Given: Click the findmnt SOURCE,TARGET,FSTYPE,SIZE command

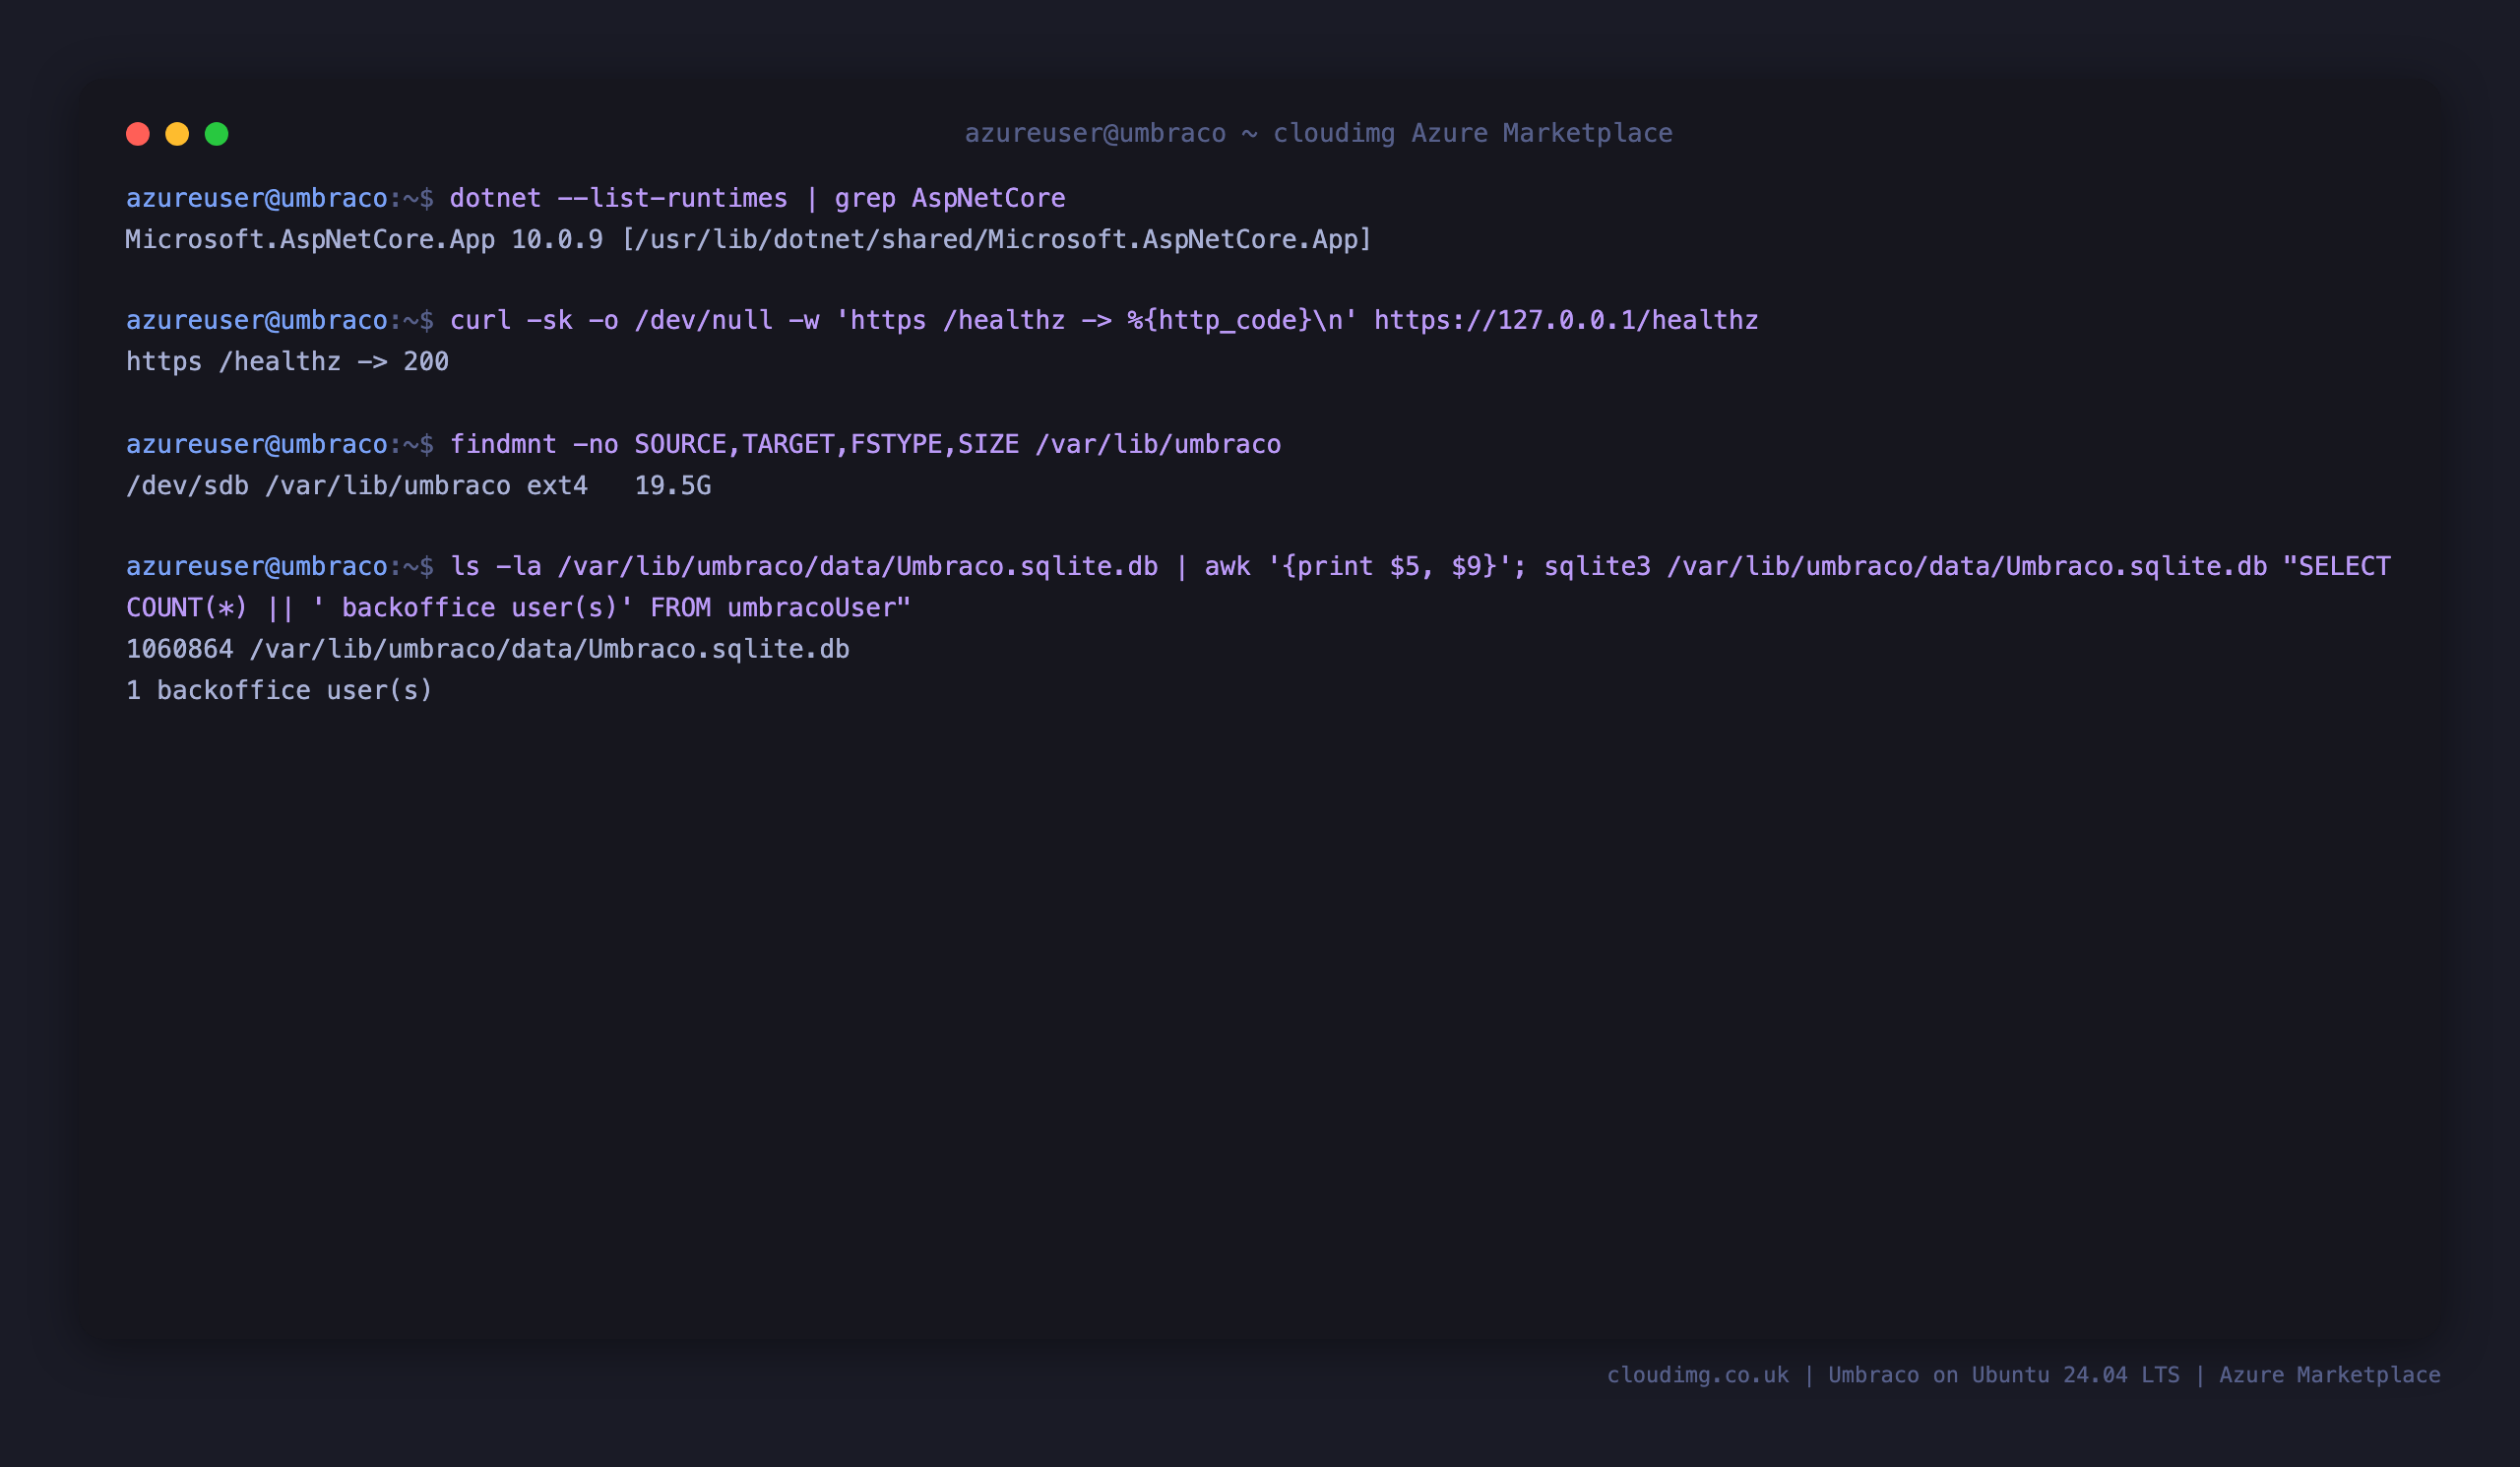Looking at the screenshot, I should pos(865,444).
